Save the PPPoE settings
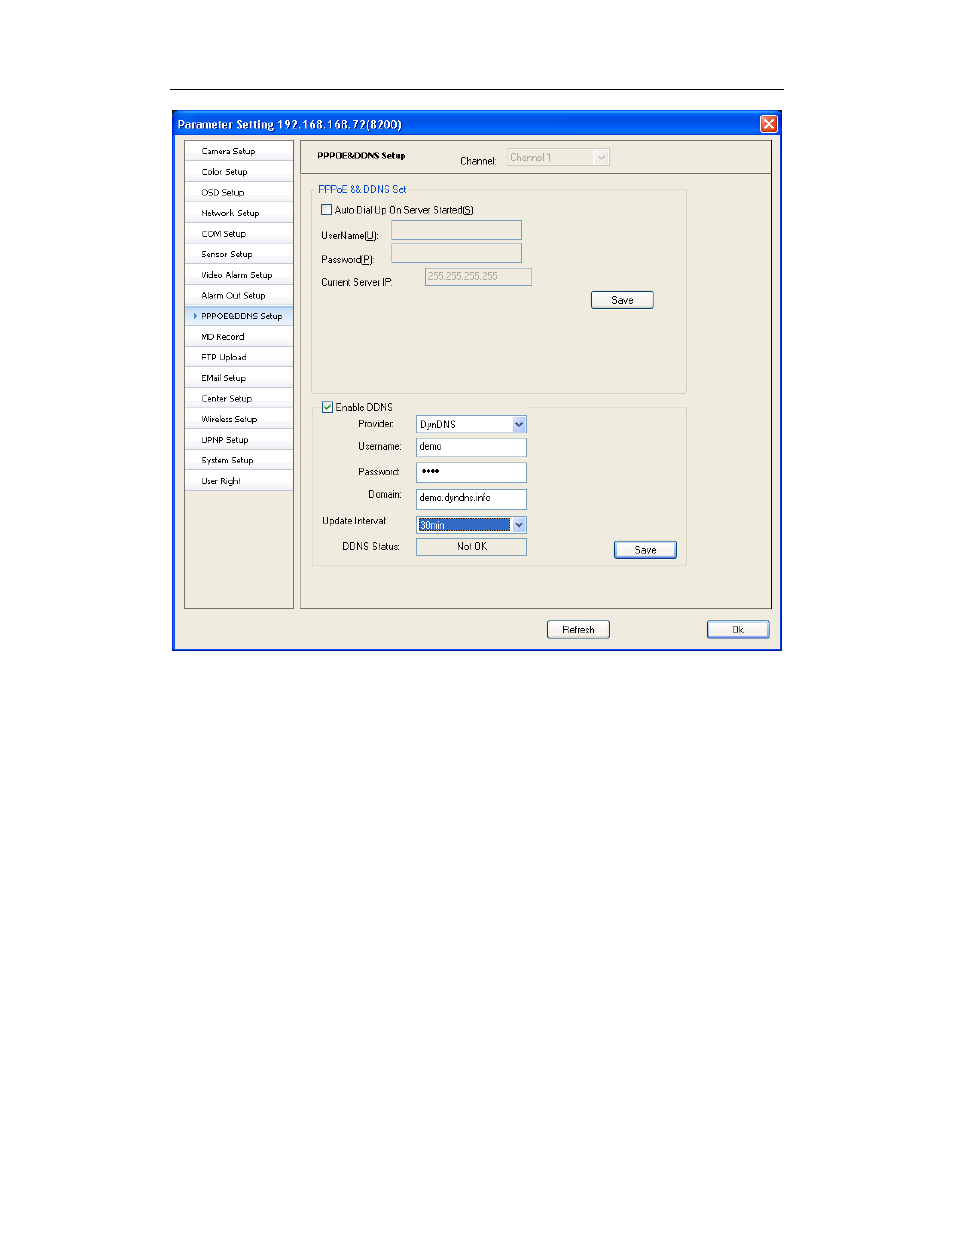 [x=622, y=300]
